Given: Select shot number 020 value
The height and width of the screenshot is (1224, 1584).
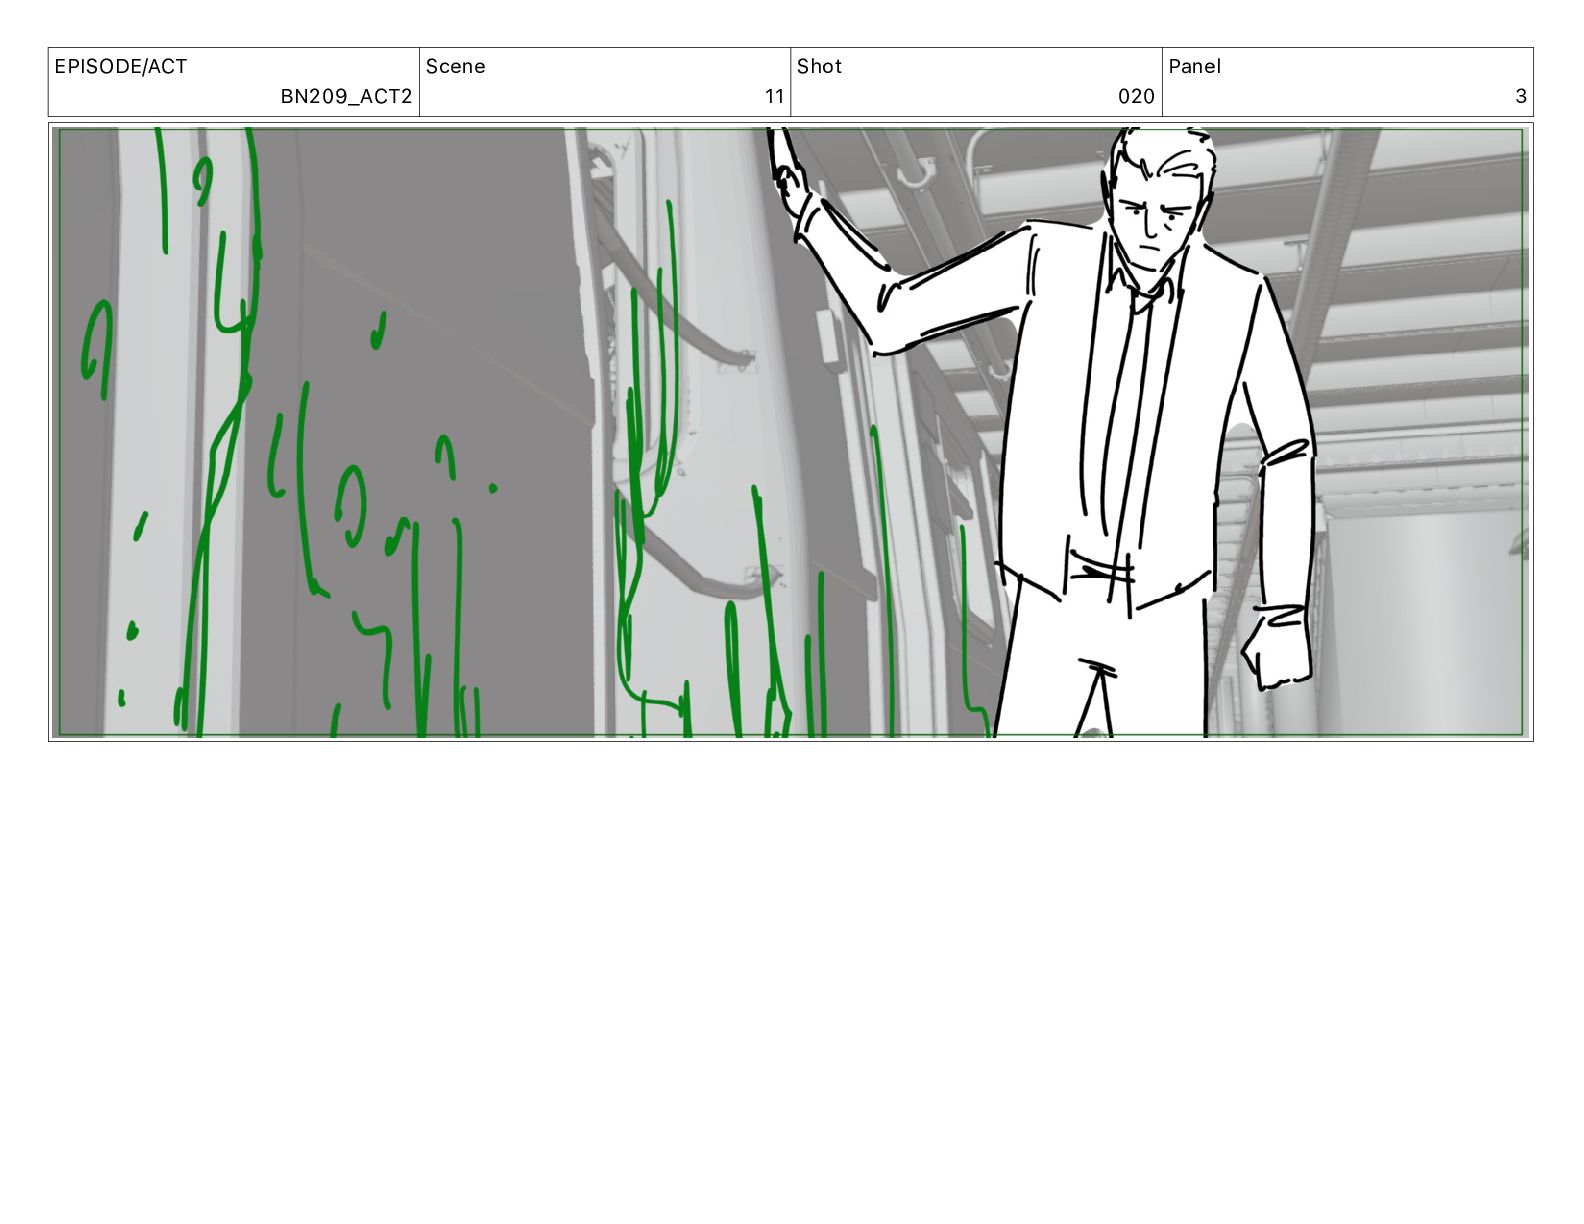Looking at the screenshot, I should (x=1136, y=97).
